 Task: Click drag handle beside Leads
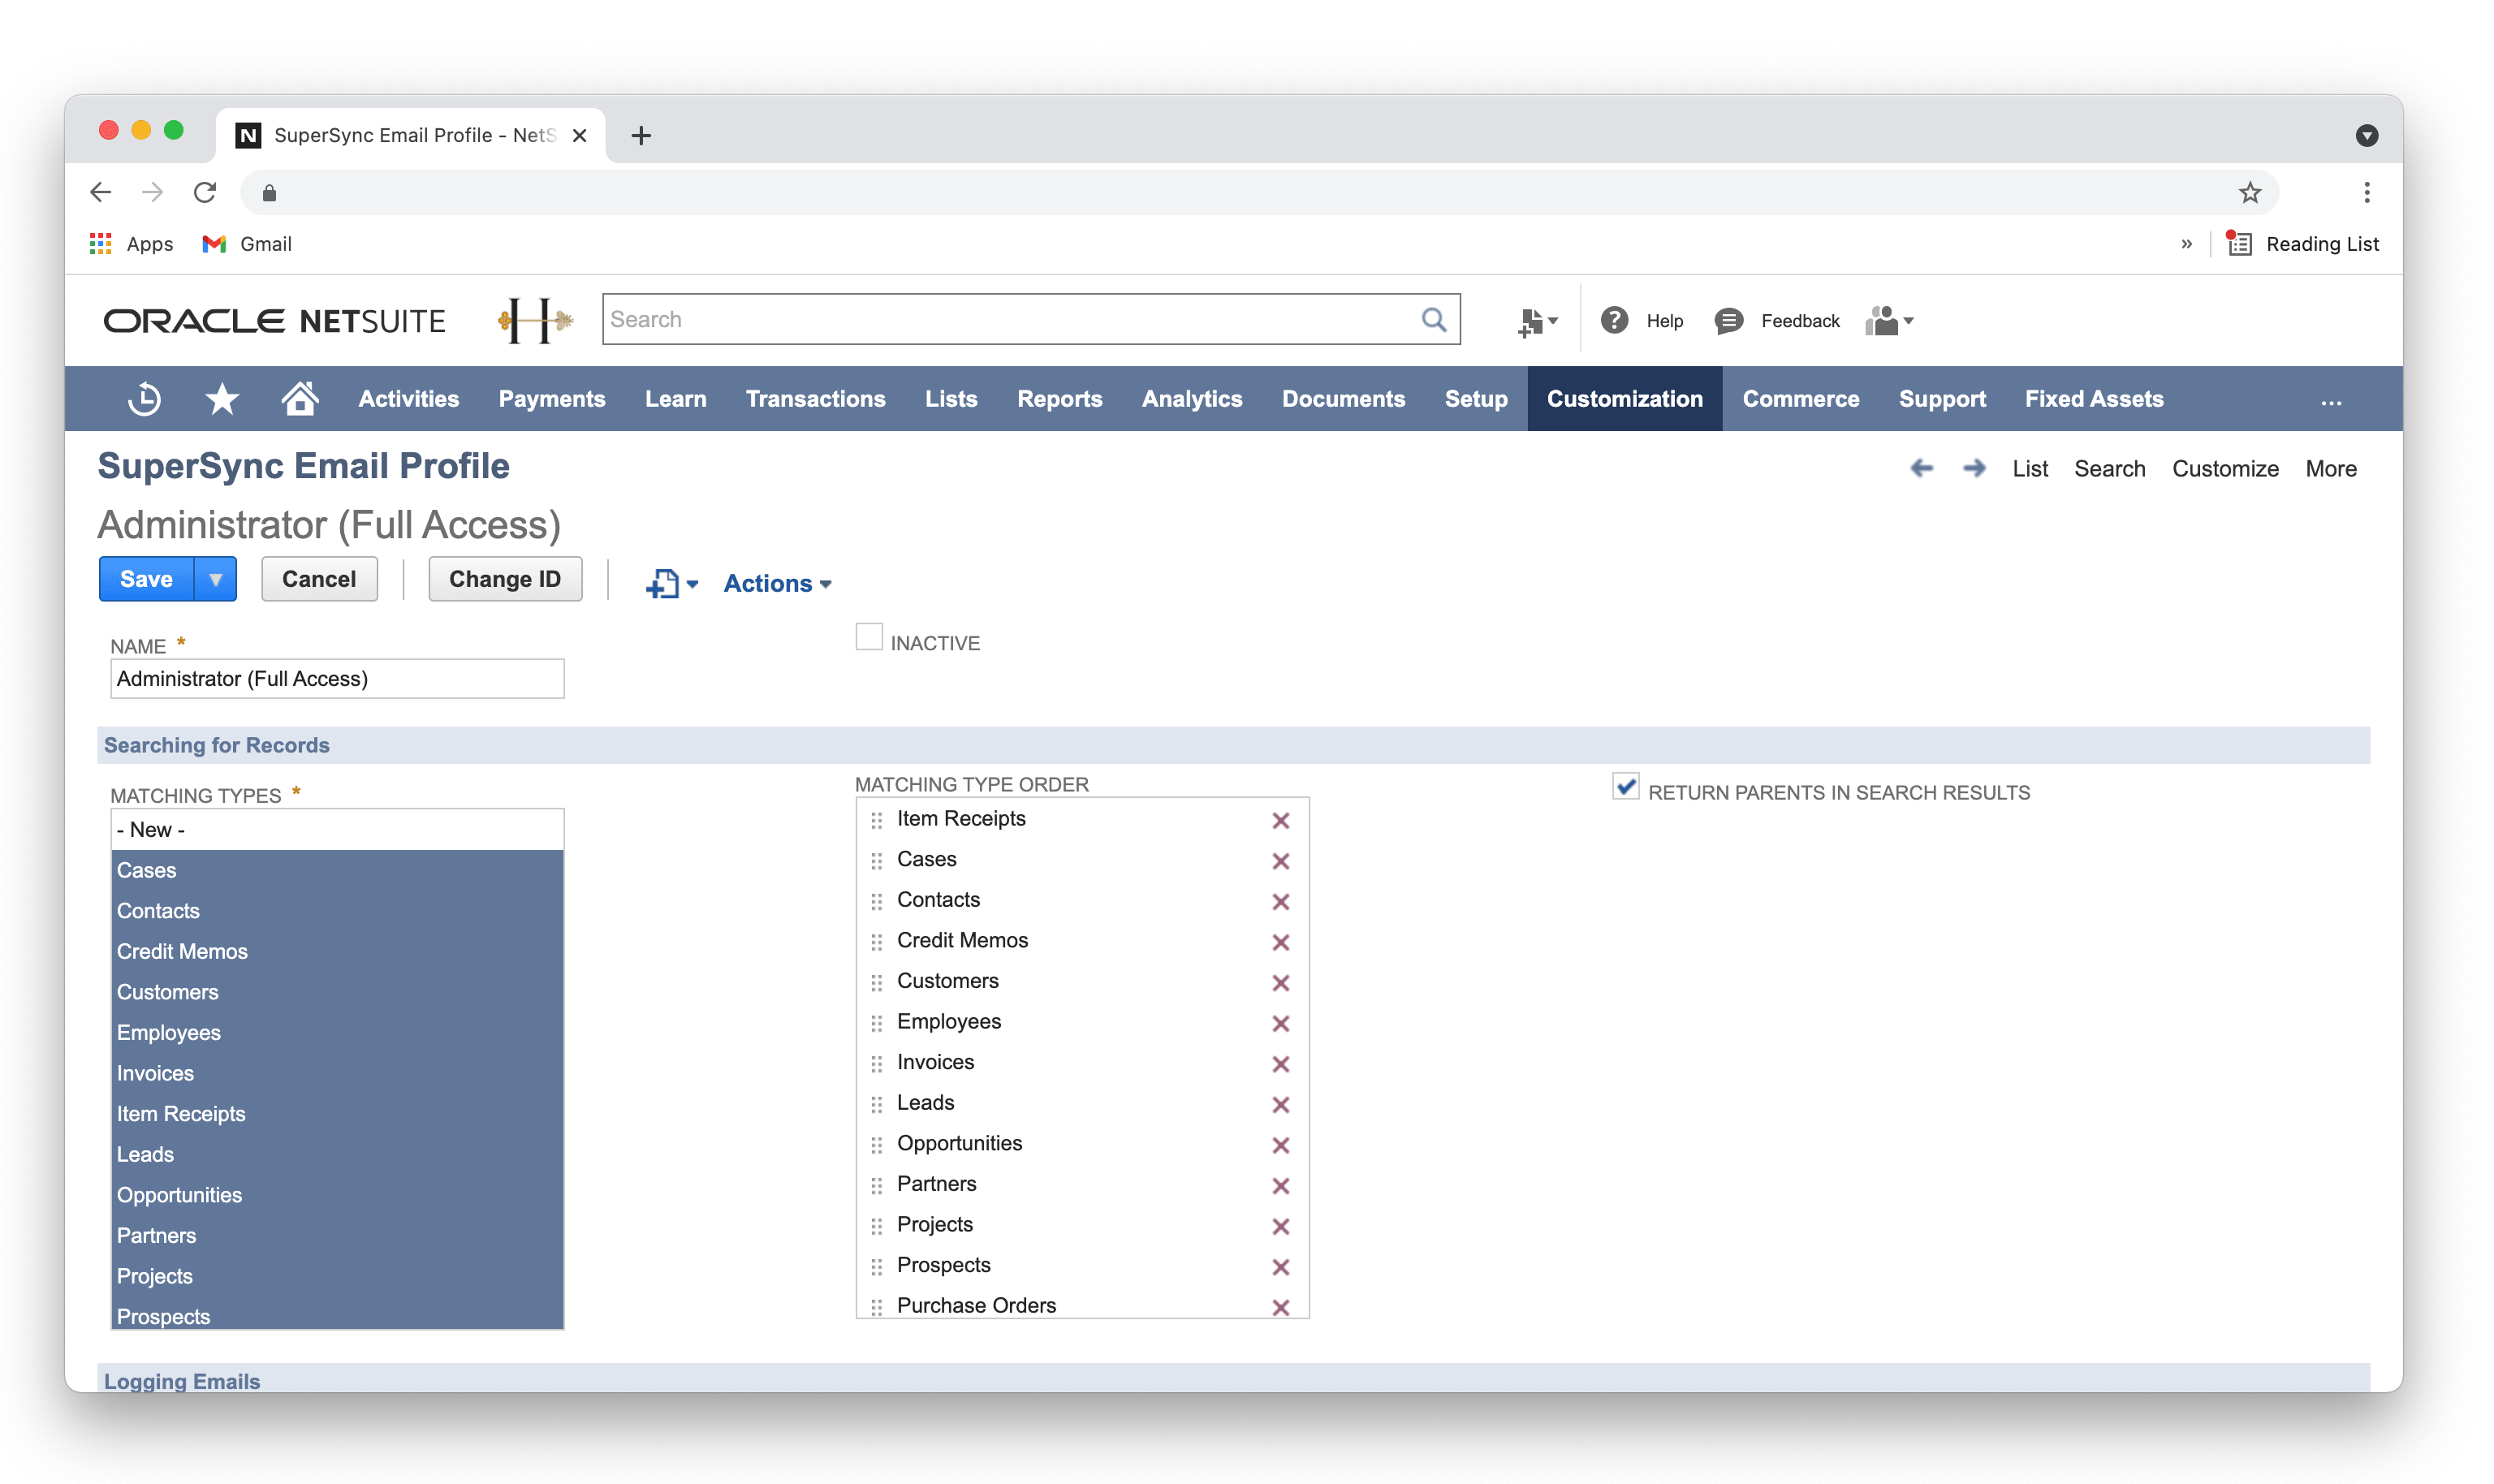pos(876,1104)
